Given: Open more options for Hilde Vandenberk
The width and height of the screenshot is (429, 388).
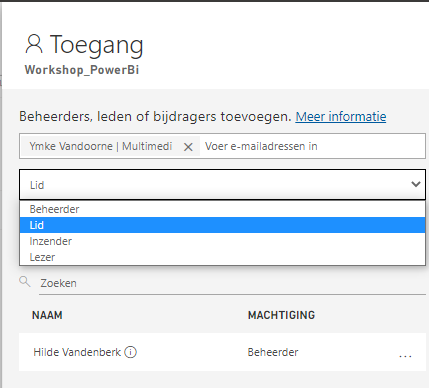Looking at the screenshot, I should 405,356.
